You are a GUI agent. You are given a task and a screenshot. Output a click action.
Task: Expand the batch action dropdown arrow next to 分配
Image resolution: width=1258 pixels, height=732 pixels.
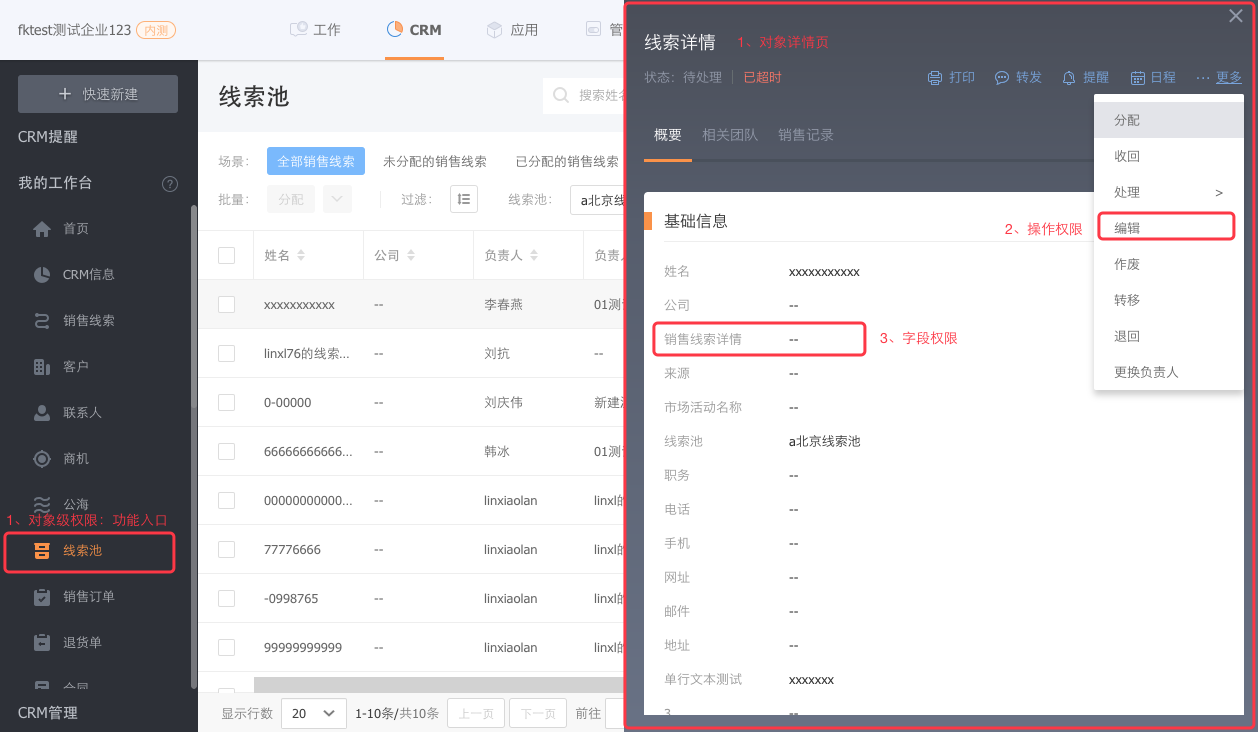(338, 199)
